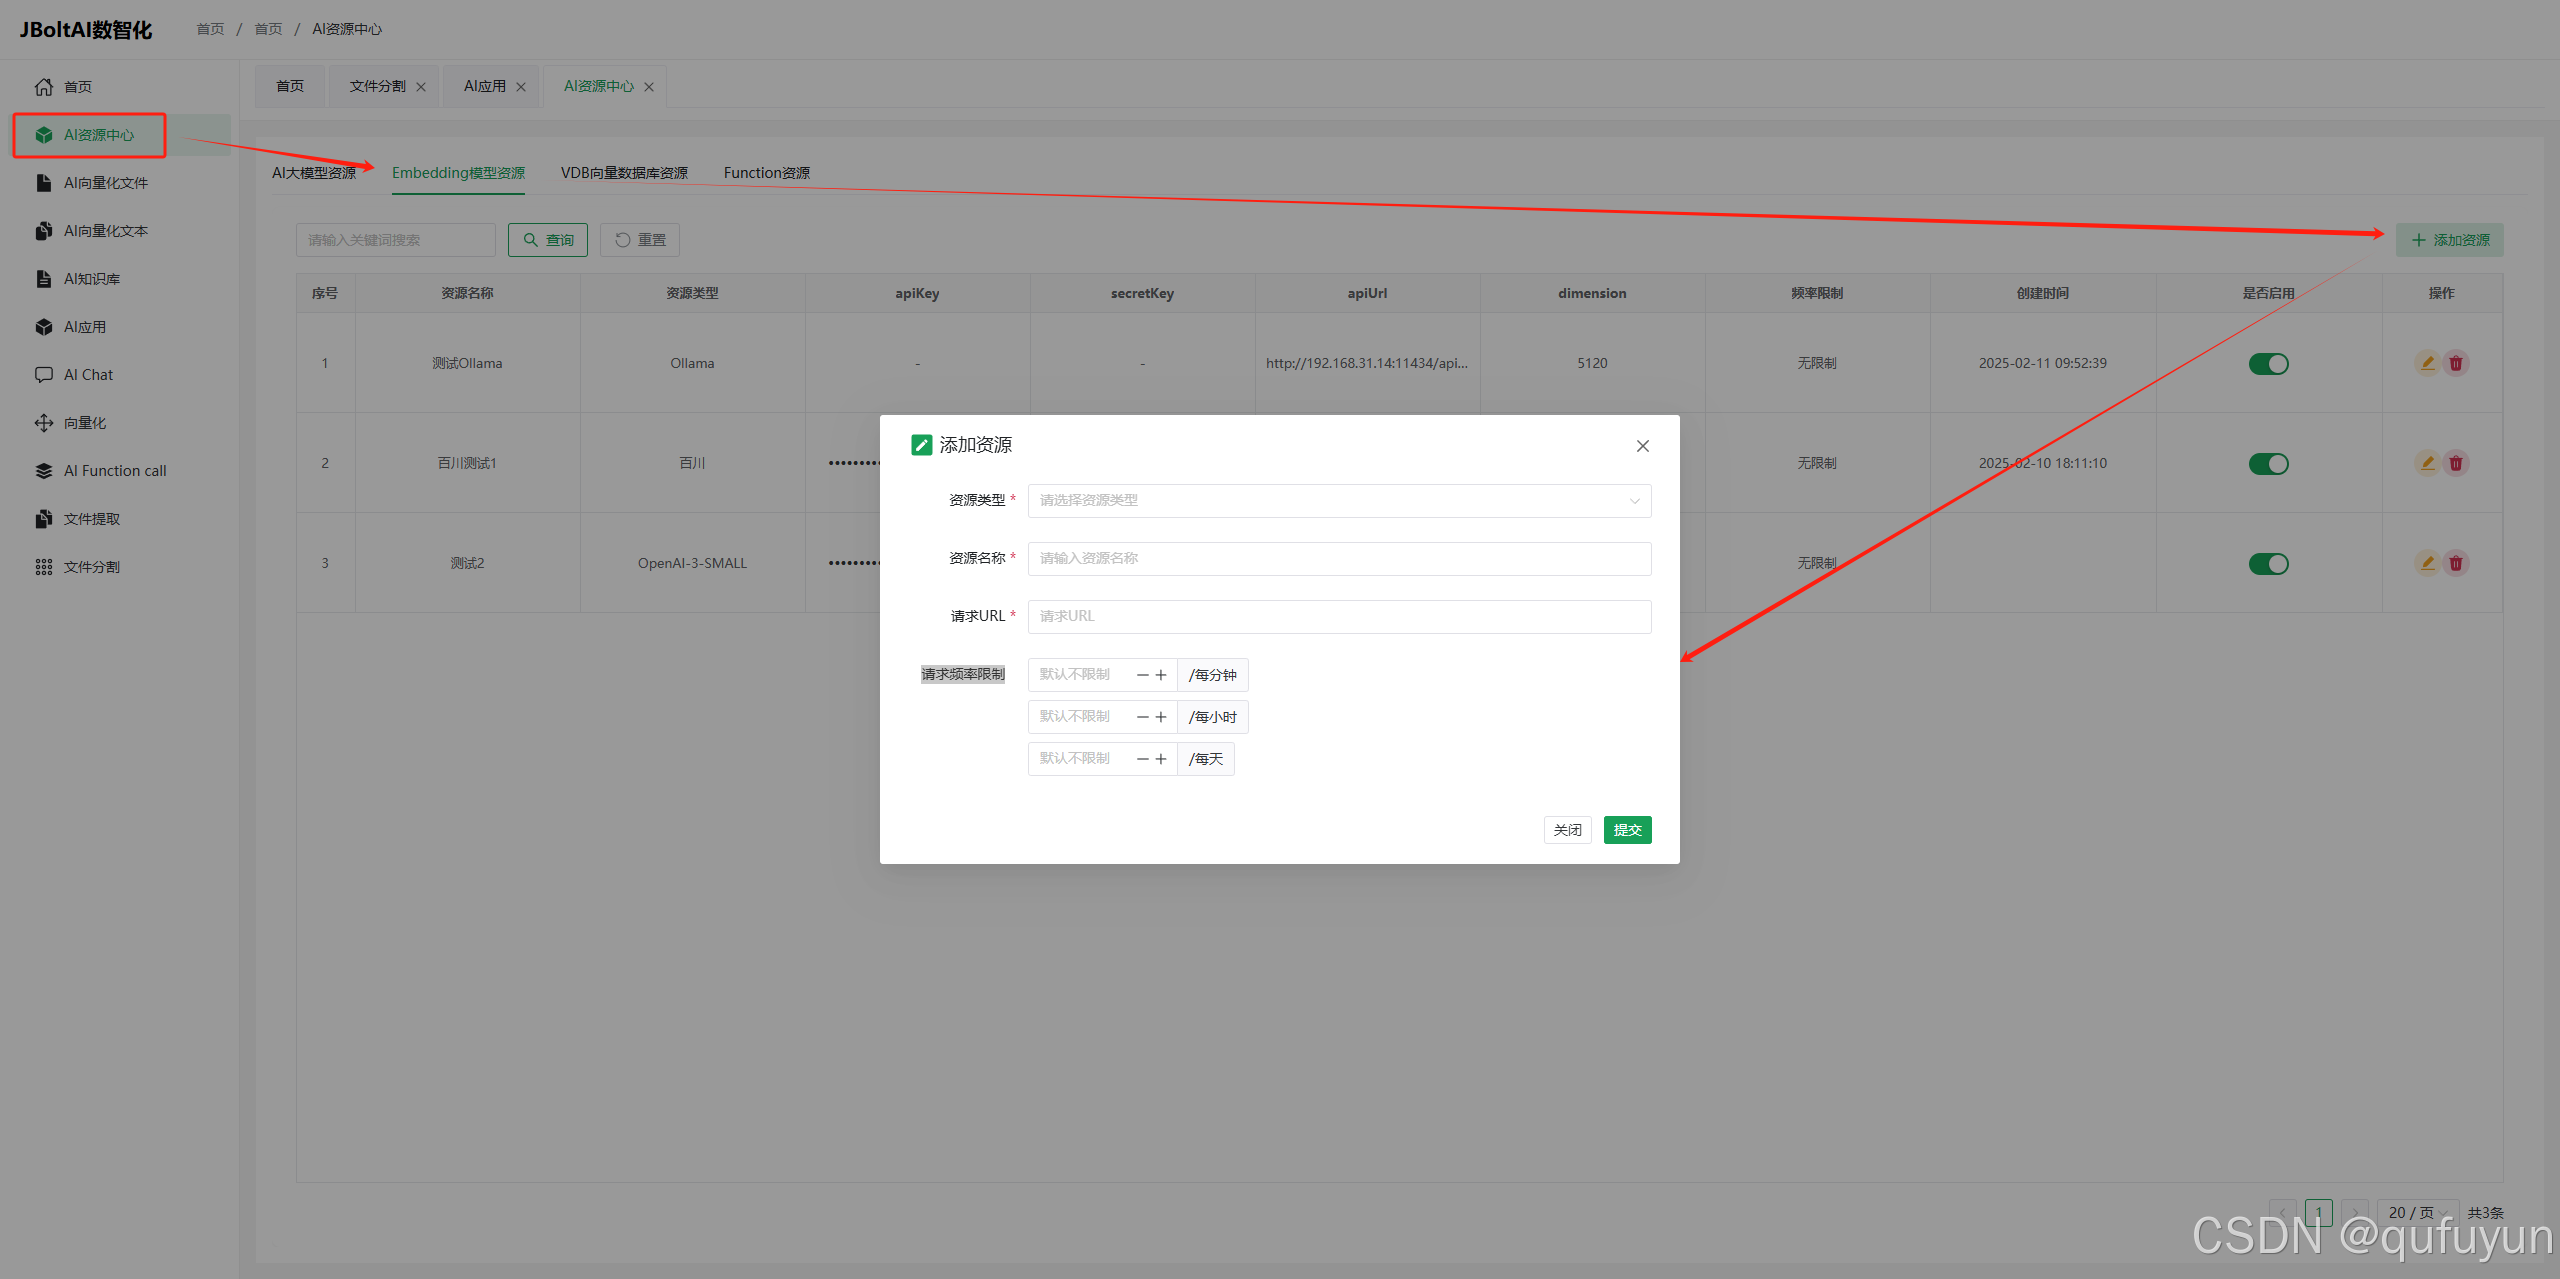The height and width of the screenshot is (1279, 2560).
Task: Toggle the 测试2 enabled switch
Action: coord(2268,564)
